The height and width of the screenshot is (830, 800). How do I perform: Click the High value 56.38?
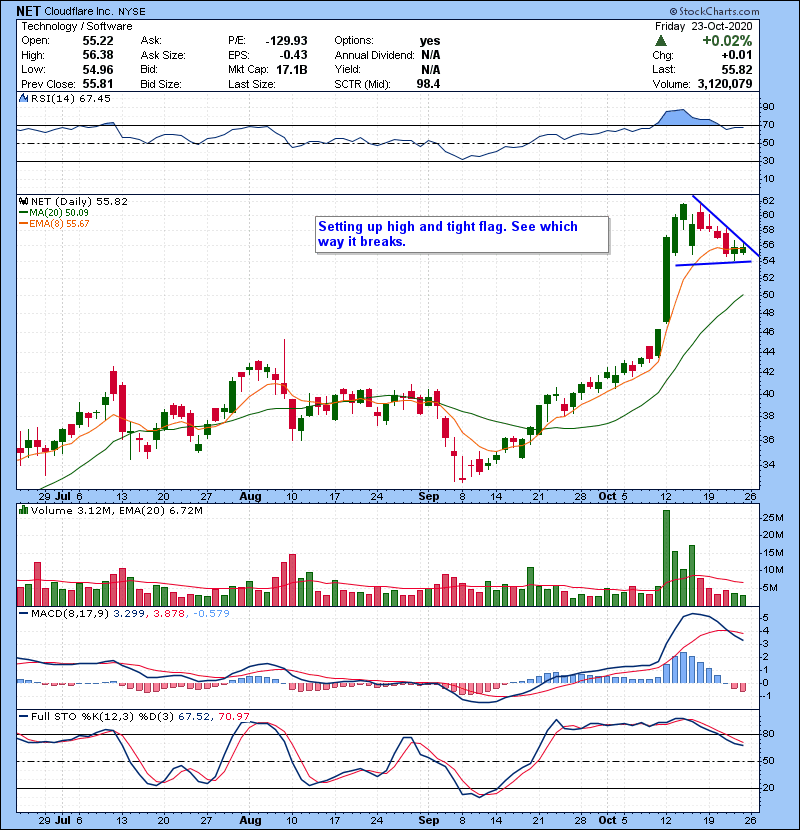pyautogui.click(x=98, y=55)
